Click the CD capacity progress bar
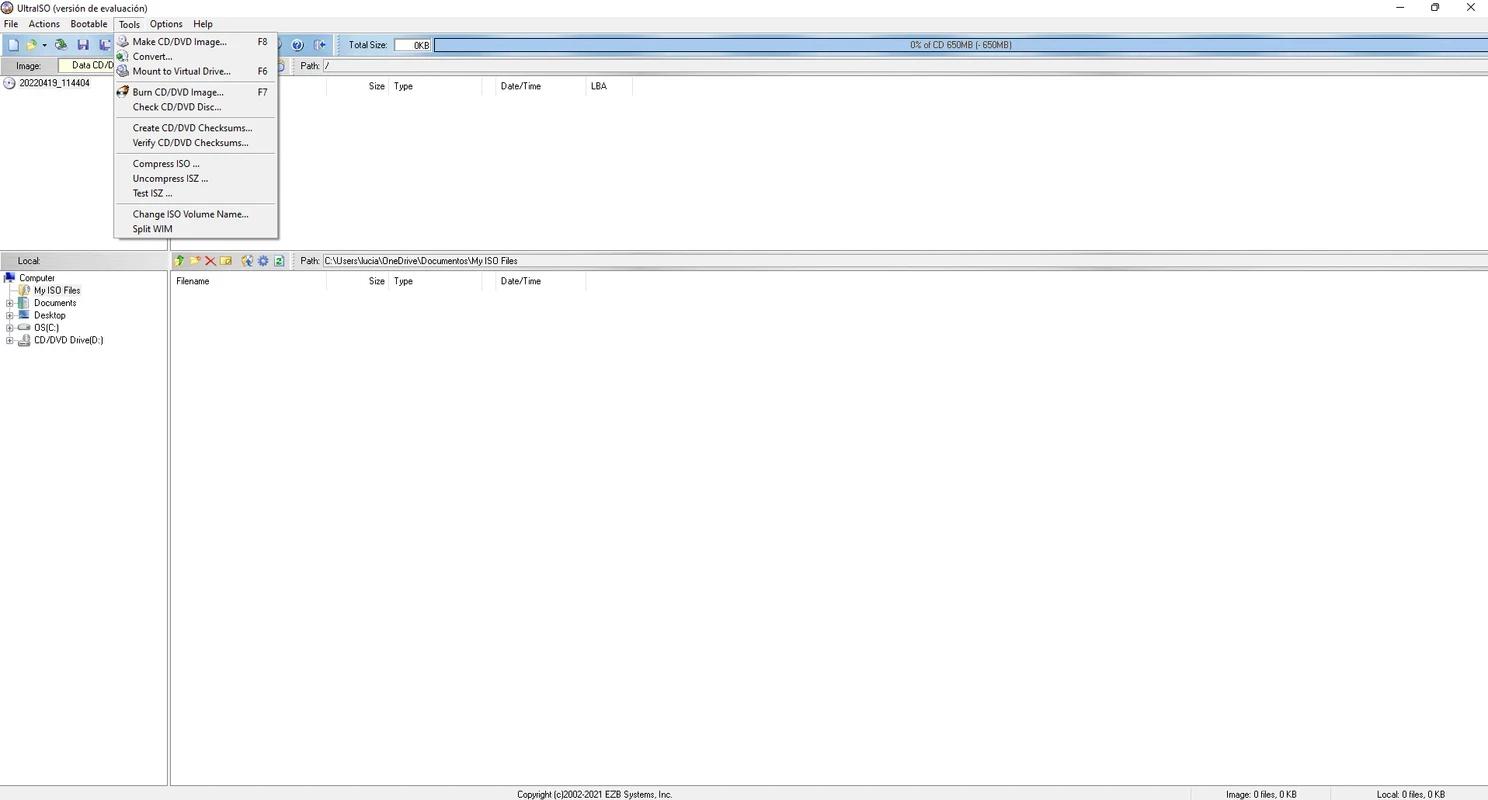This screenshot has width=1488, height=800. [x=960, y=45]
